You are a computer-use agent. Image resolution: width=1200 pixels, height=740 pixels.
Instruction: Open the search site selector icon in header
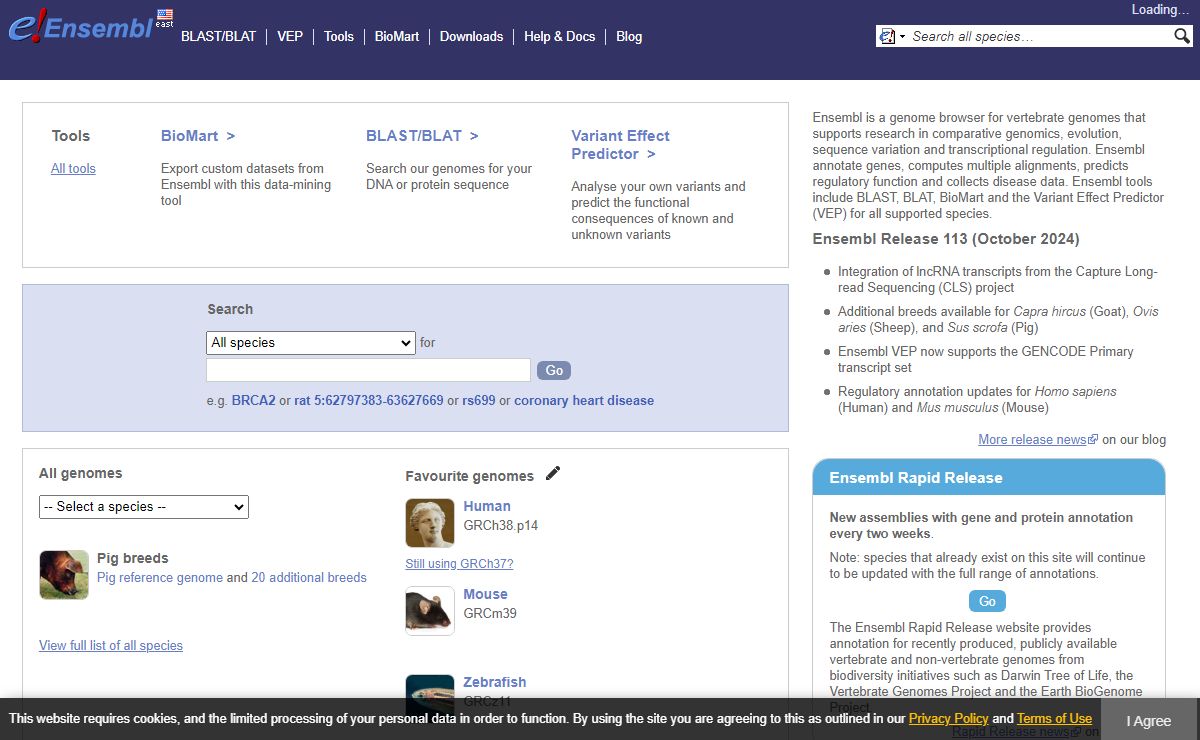click(890, 36)
